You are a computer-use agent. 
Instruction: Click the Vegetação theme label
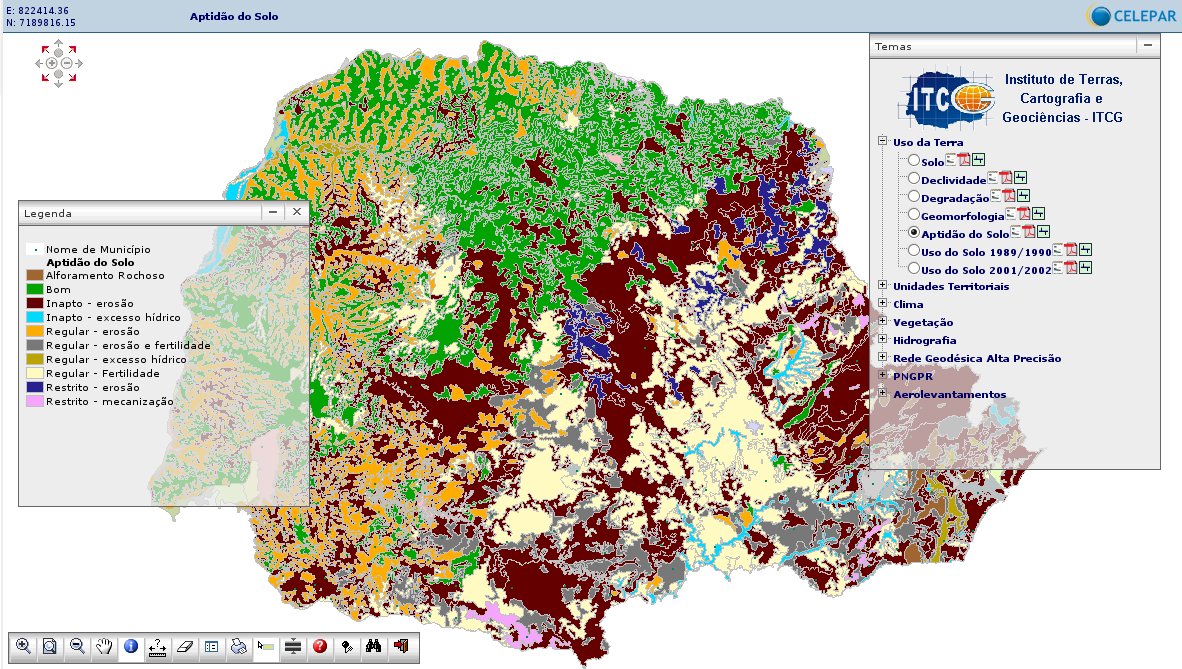[x=922, y=323]
